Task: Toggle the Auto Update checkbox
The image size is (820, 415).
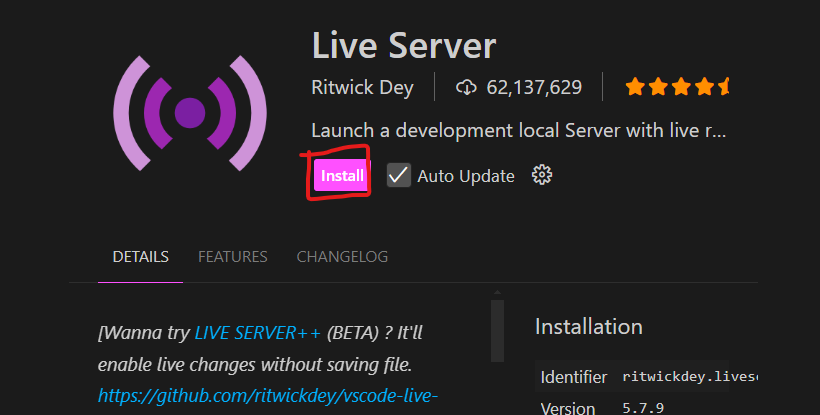Action: click(x=398, y=175)
